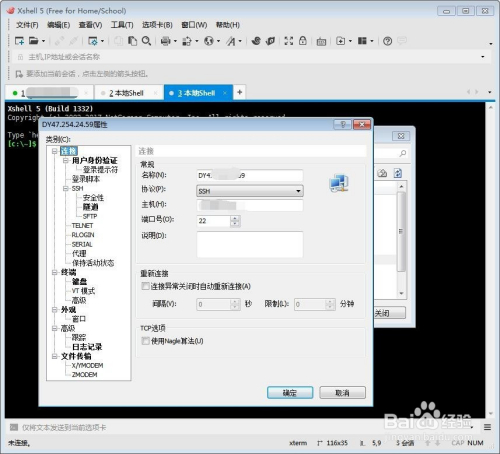Open the 帮助(H) menu

coord(228,25)
